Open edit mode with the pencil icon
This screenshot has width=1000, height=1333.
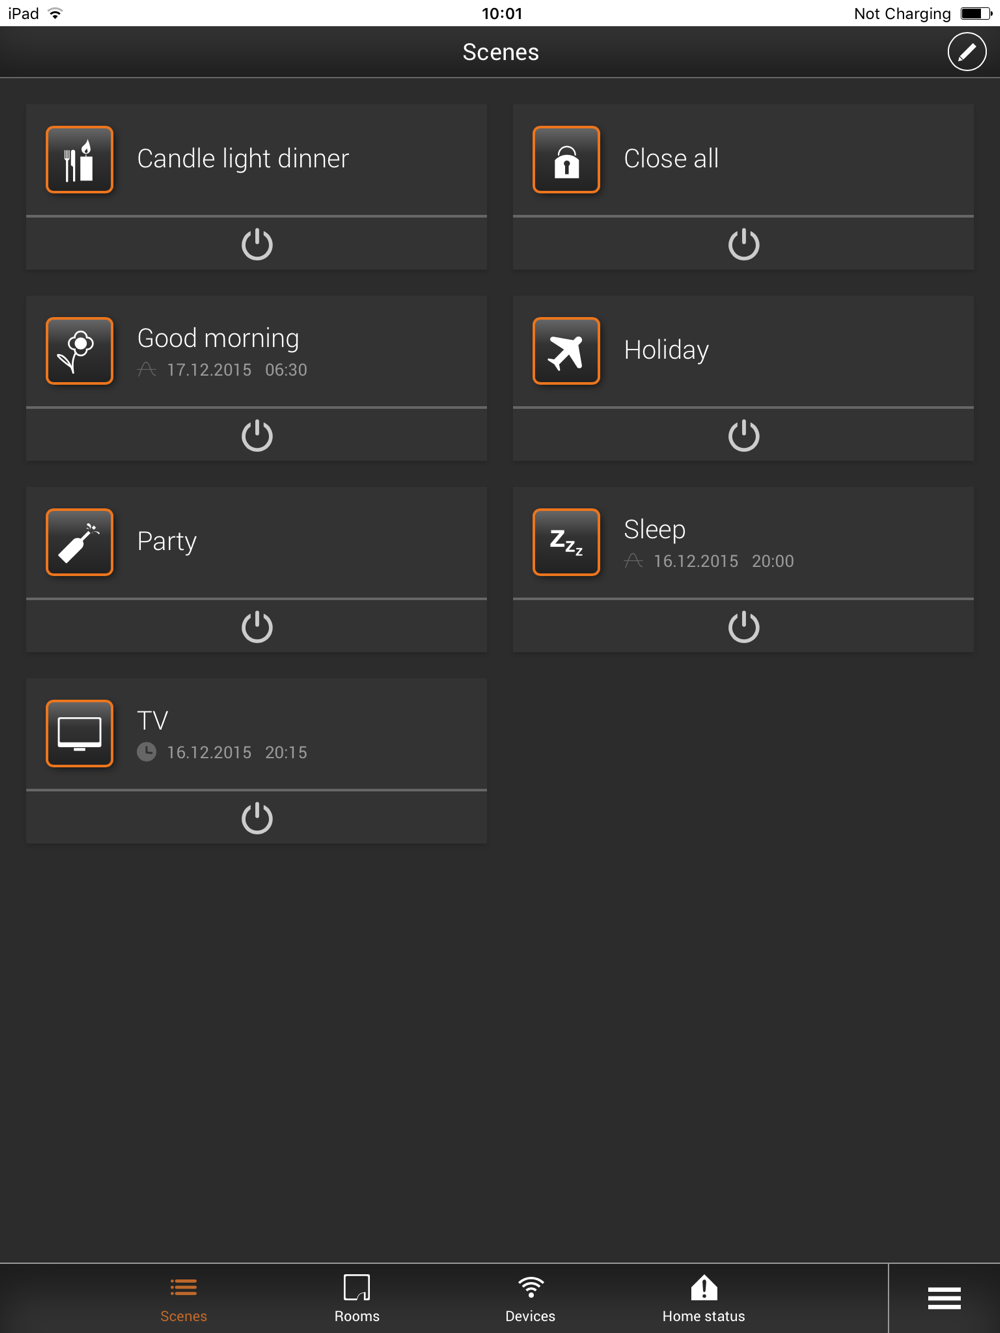tap(966, 52)
